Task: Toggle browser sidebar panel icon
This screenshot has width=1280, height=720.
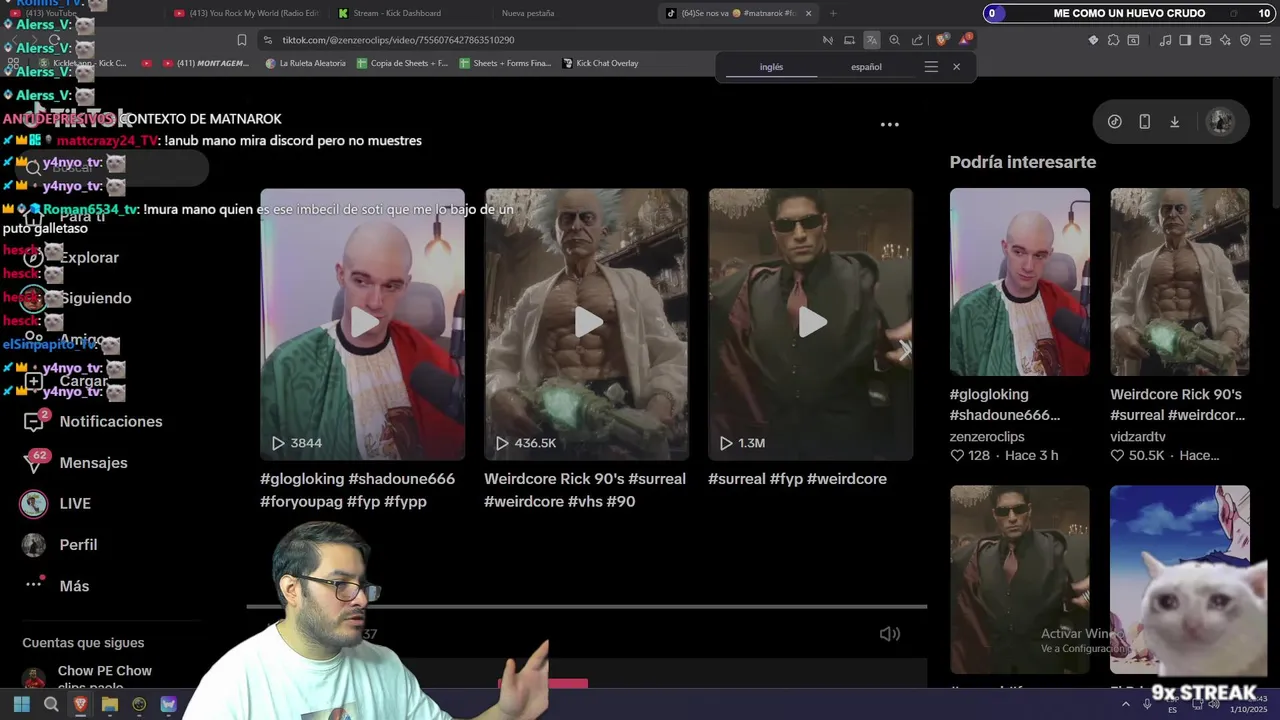Action: click(1185, 40)
